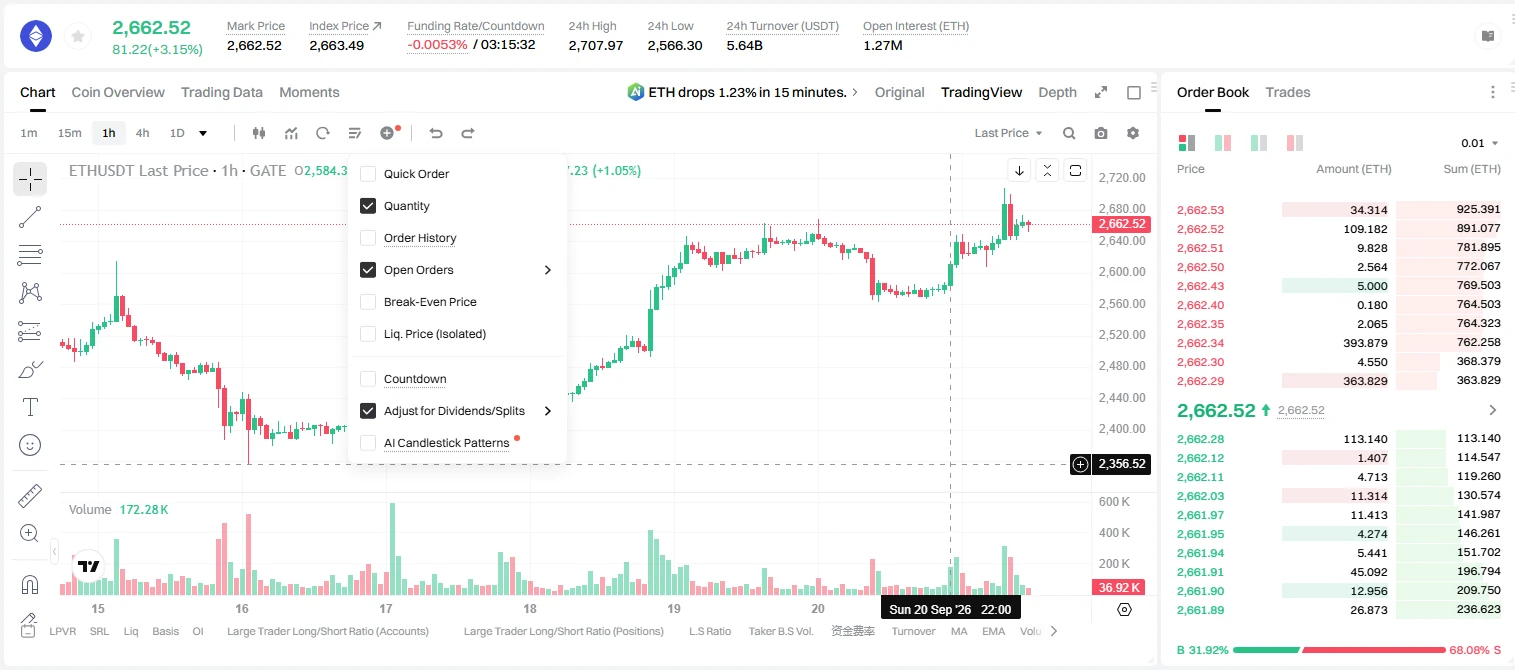Collapse the left panel arrow near volume
The image size is (1515, 670).
coord(54,550)
